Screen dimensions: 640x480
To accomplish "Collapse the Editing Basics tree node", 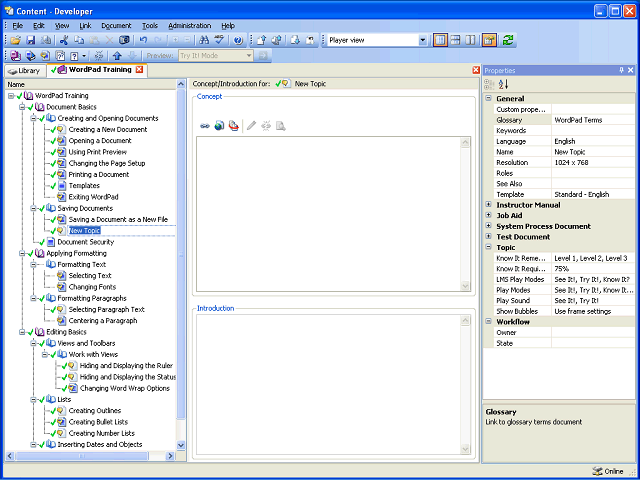I will pos(22,332).
